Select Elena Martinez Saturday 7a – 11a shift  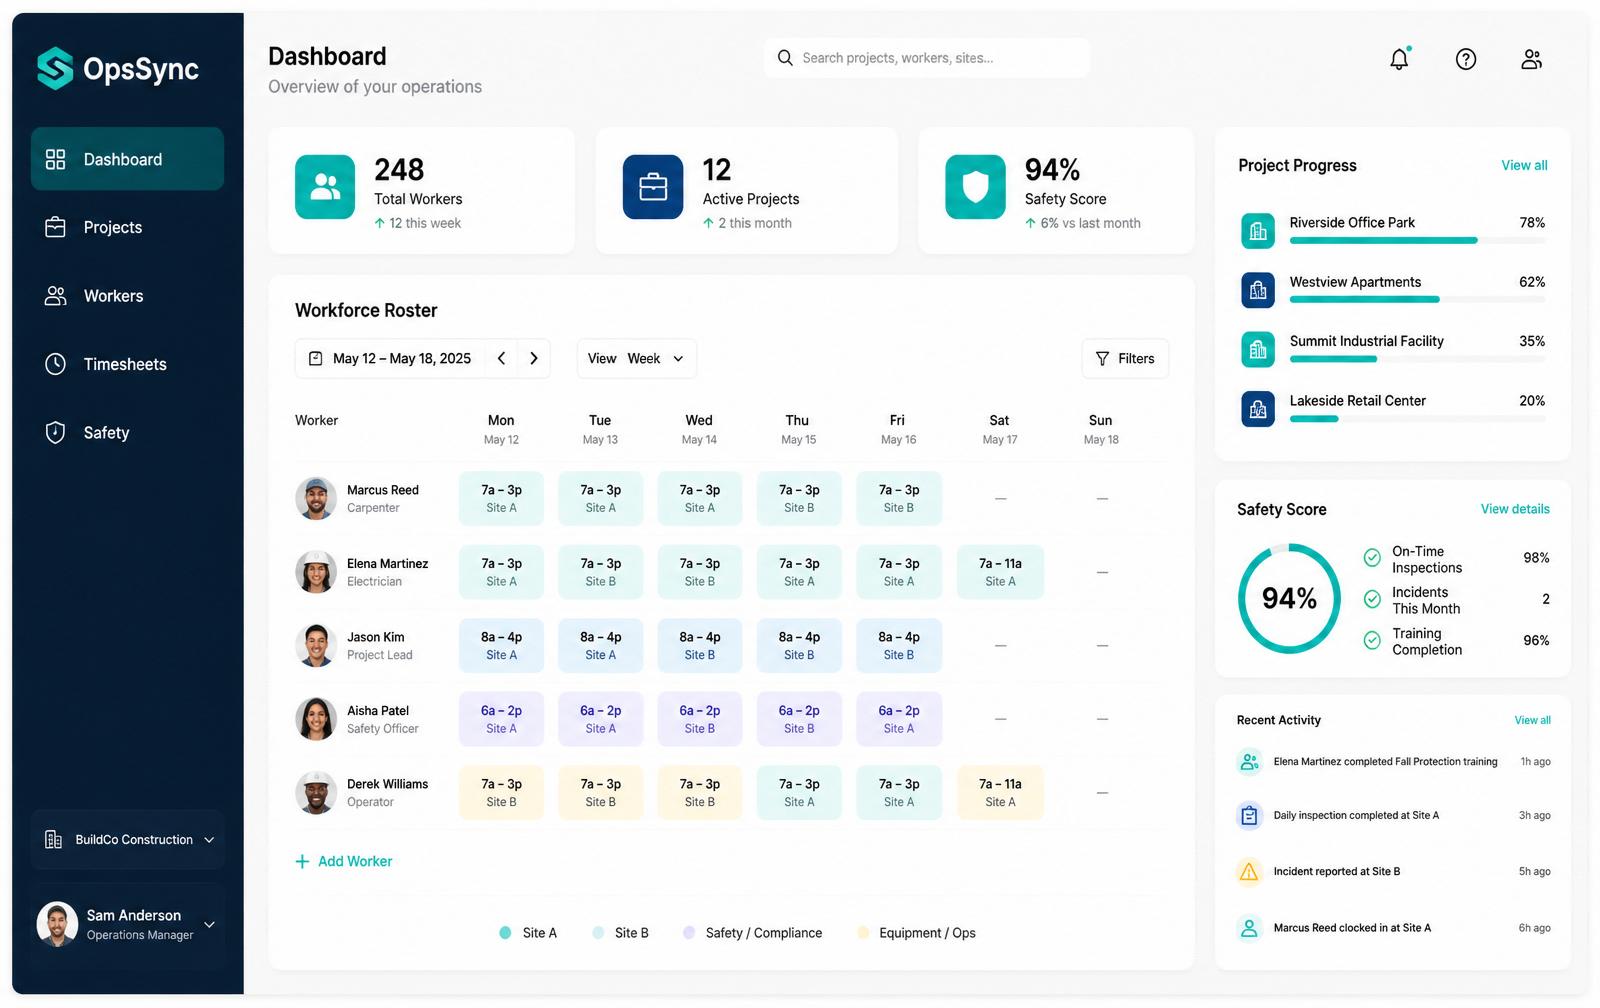tap(1000, 572)
